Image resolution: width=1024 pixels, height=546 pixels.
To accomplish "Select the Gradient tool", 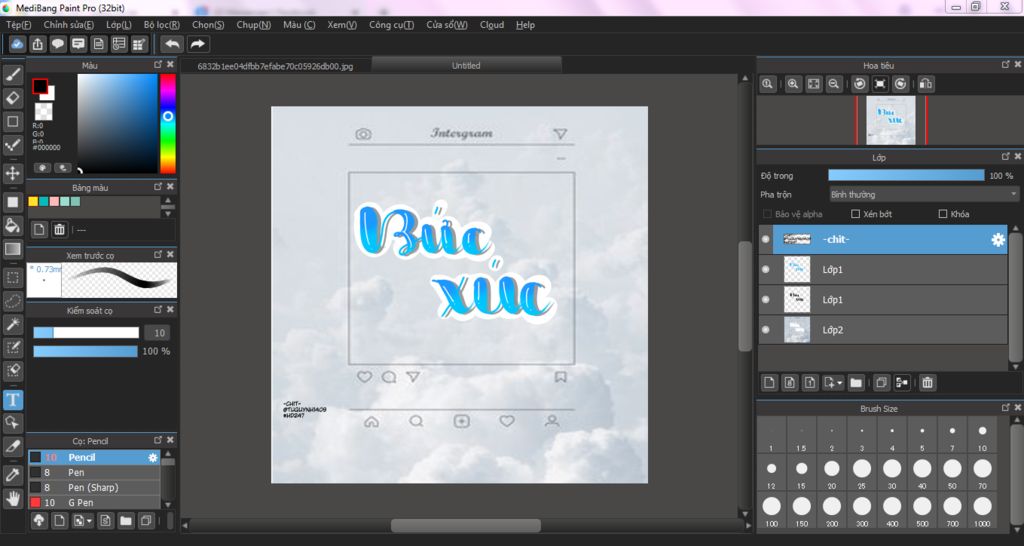I will [x=13, y=249].
